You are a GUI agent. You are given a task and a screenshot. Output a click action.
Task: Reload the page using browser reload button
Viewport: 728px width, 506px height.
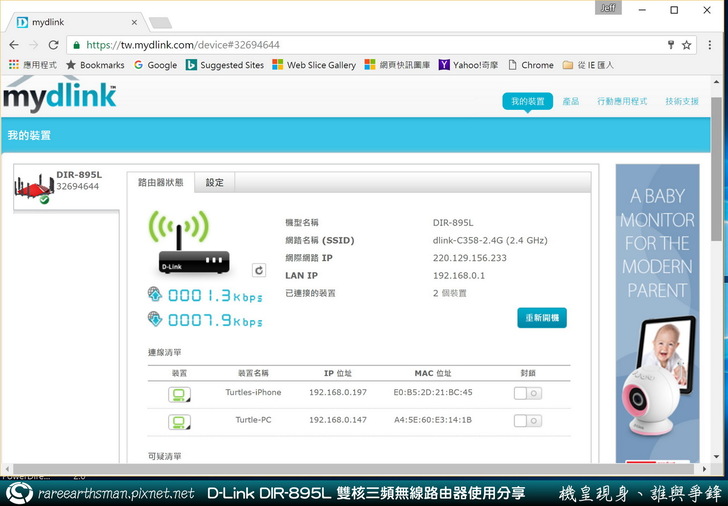click(x=54, y=45)
